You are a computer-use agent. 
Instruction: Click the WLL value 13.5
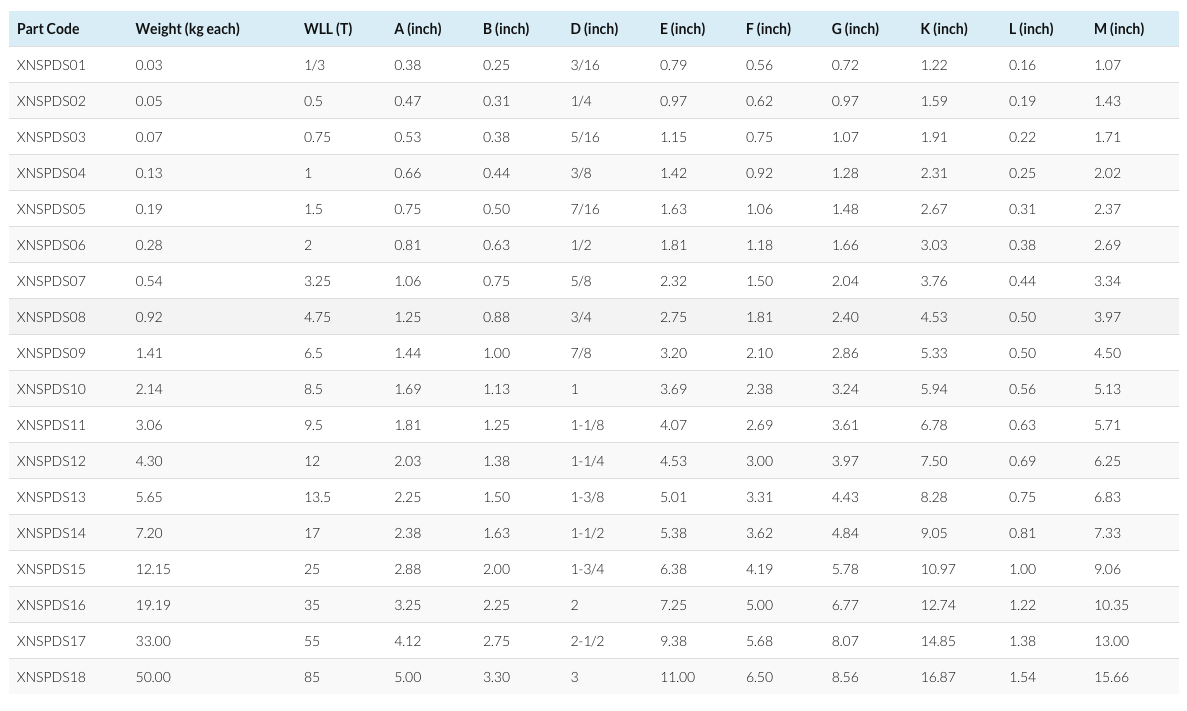(316, 497)
